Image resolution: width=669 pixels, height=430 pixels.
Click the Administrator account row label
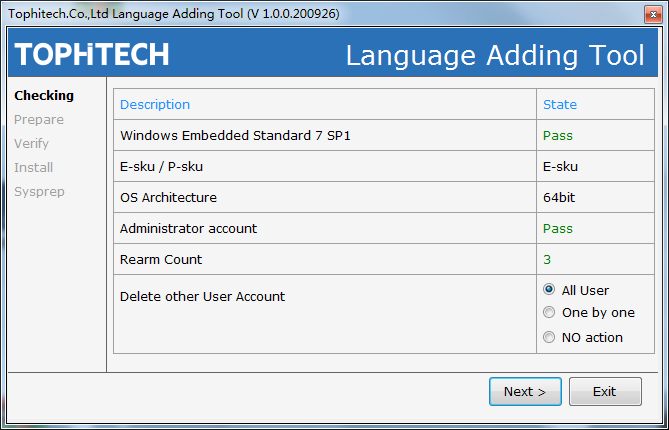pyautogui.click(x=188, y=229)
